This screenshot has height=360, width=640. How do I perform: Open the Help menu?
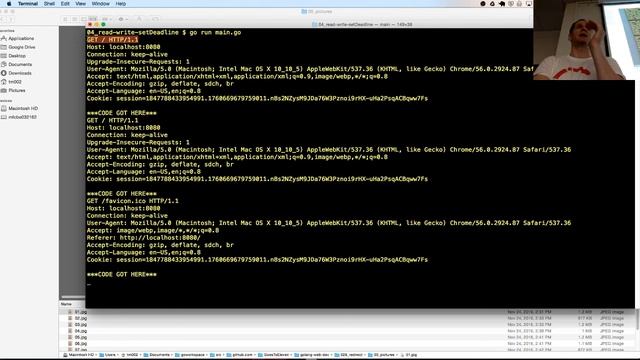coord(121,4)
